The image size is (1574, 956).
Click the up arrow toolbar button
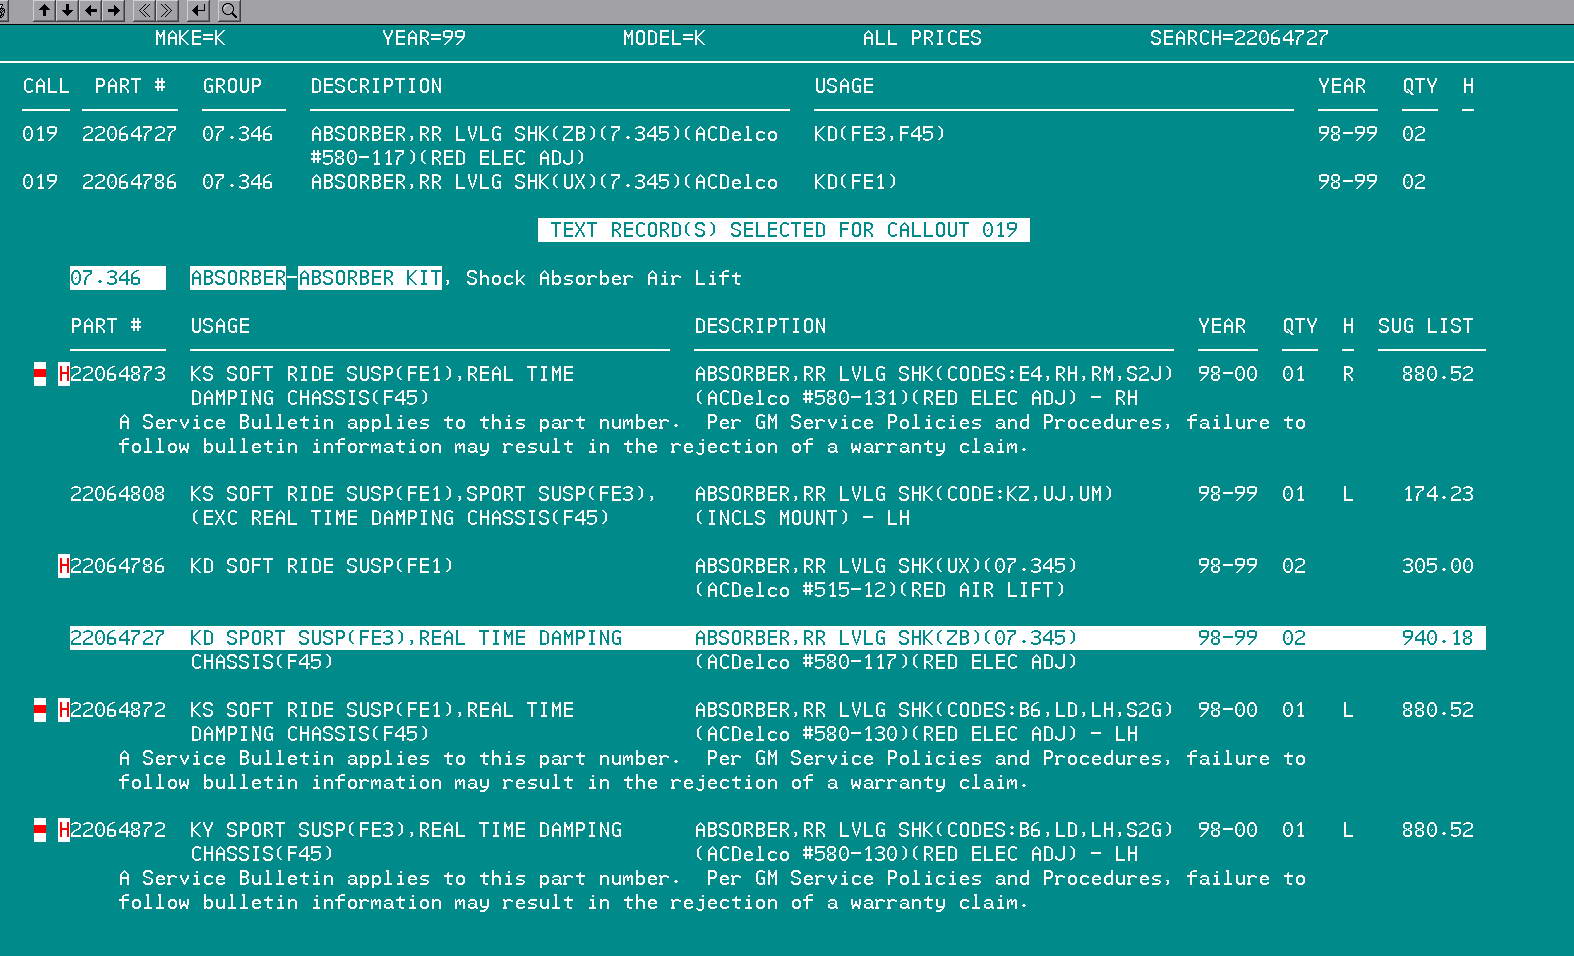44,11
